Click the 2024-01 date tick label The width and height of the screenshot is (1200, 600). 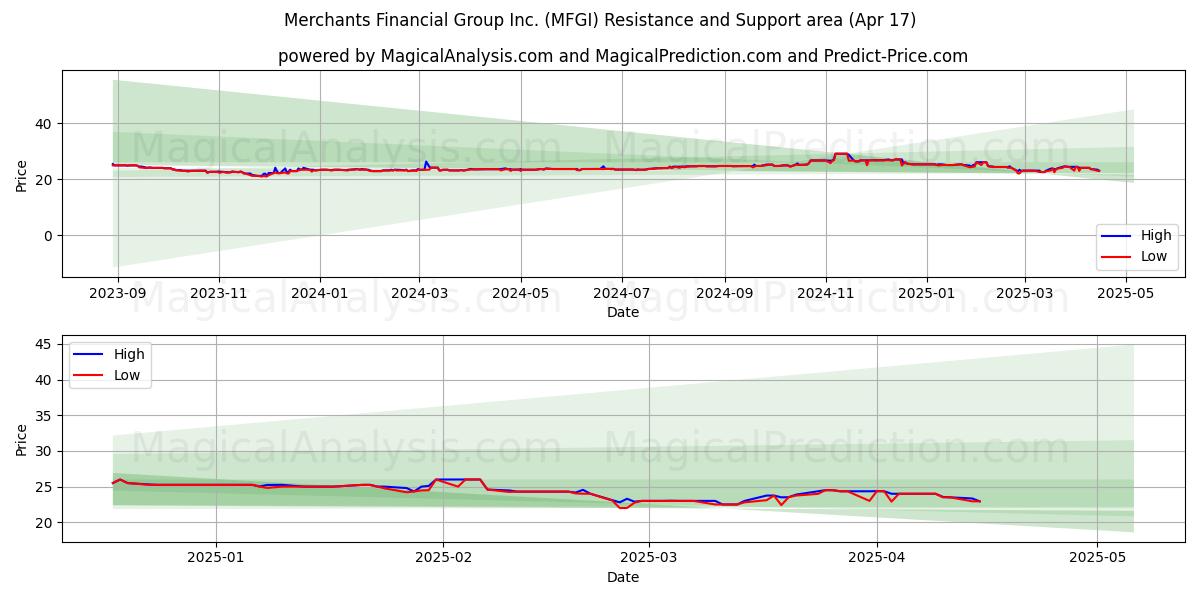pyautogui.click(x=320, y=295)
